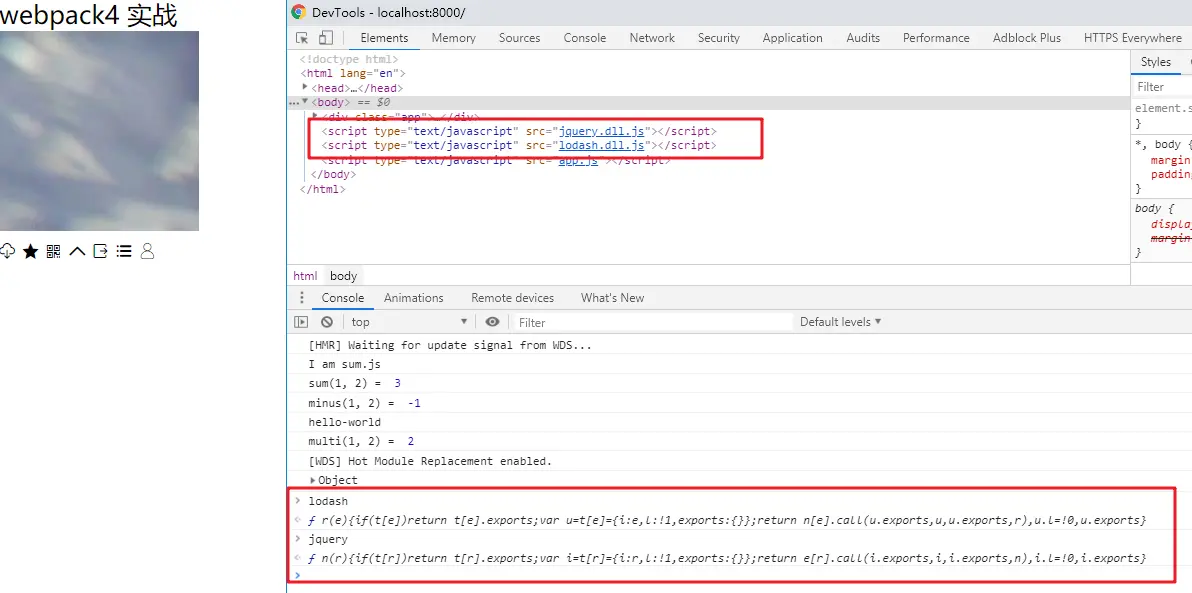The width and height of the screenshot is (1192, 593).
Task: Click the eye icon for live expression
Action: click(493, 322)
